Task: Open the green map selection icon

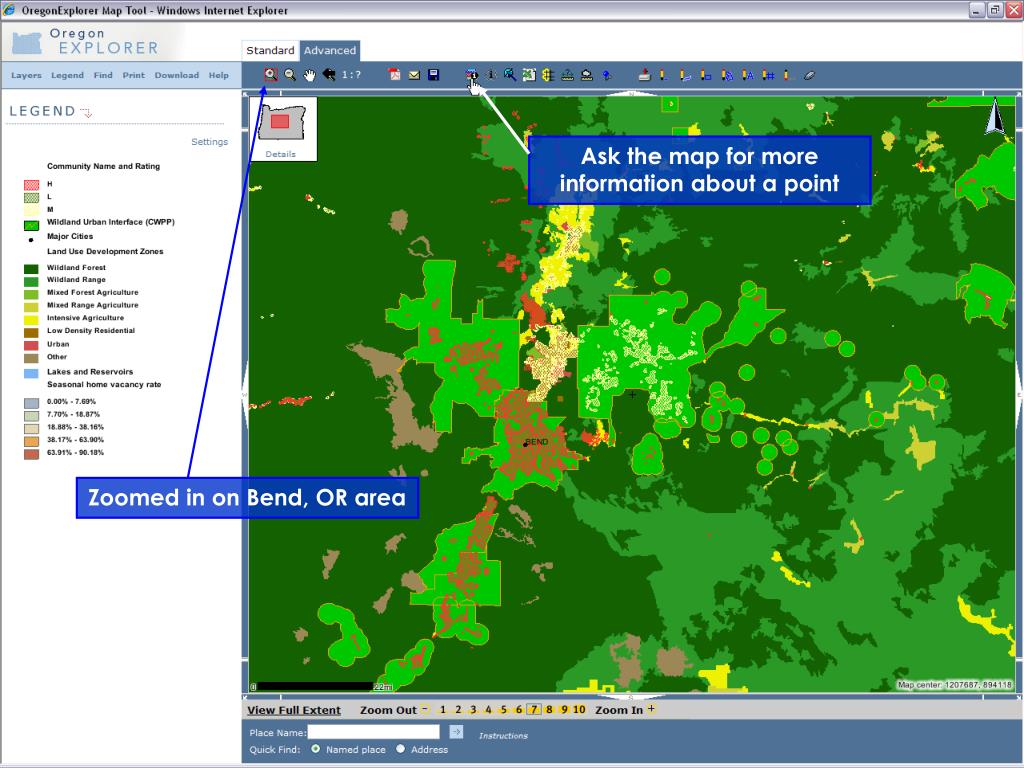Action: point(529,75)
